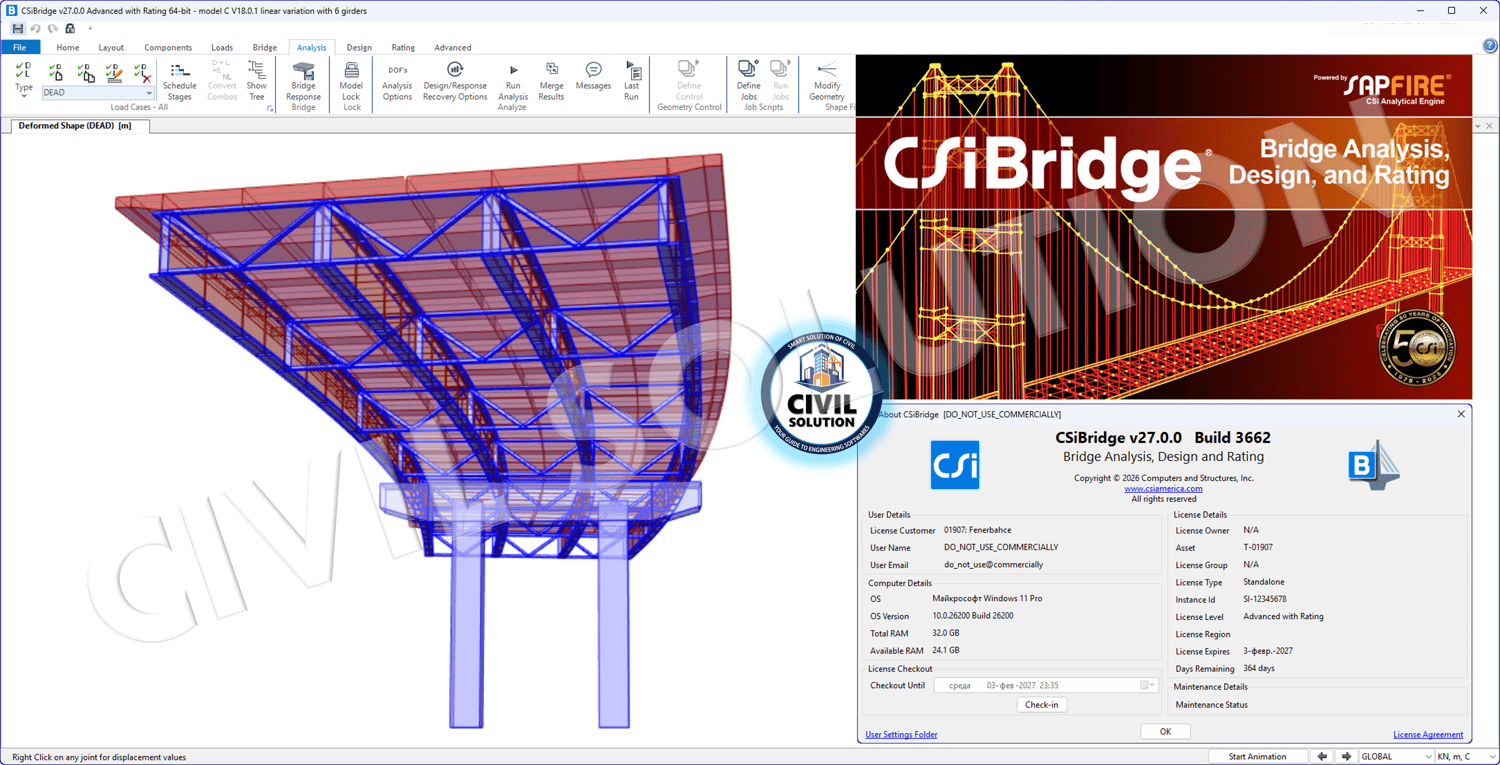The image size is (1500, 765).
Task: Open the Checkout Until calendar dropdown
Action: [1148, 686]
